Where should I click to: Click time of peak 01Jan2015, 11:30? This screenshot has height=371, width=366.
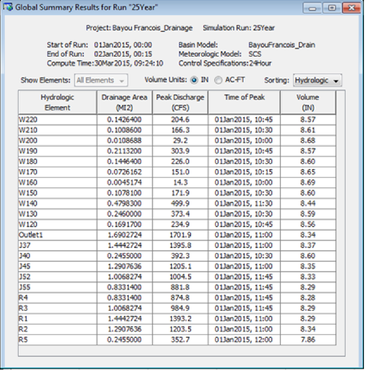point(244,204)
